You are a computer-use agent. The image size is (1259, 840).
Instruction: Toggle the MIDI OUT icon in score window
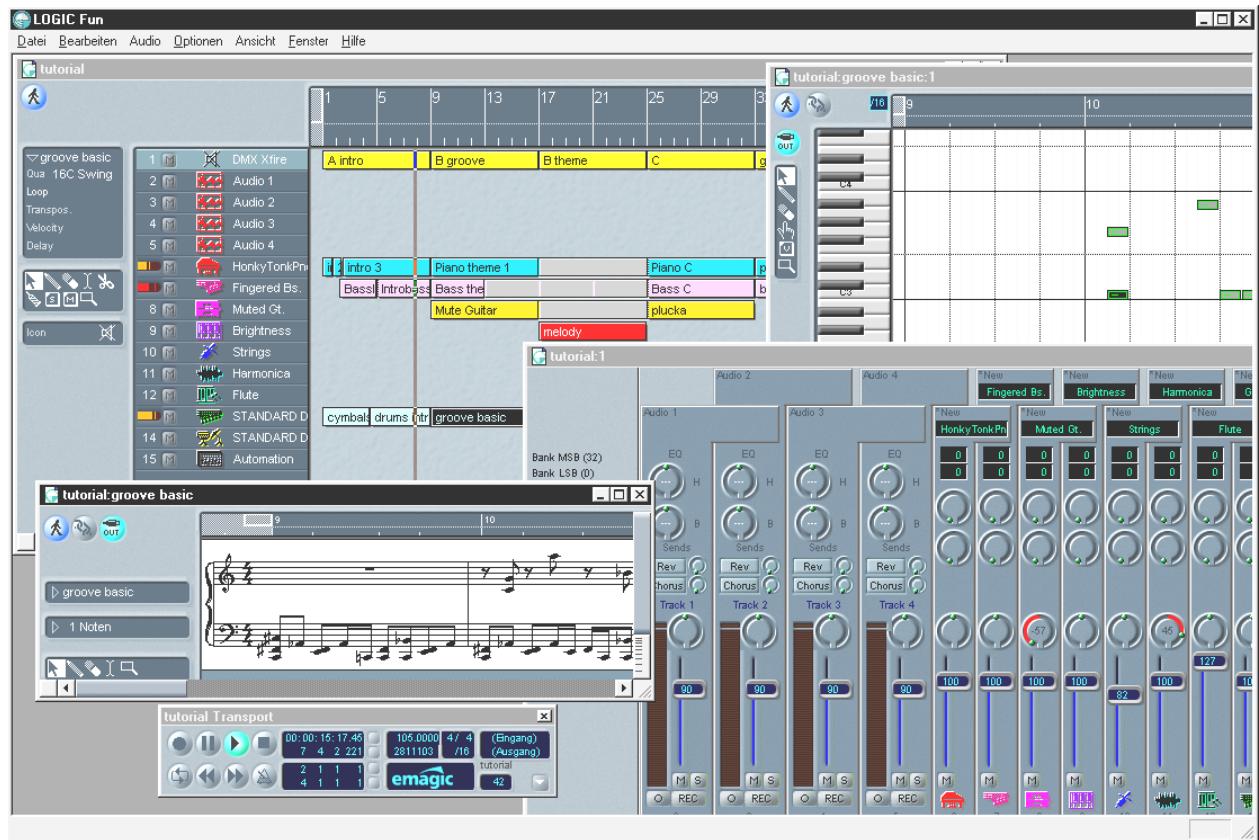click(111, 531)
